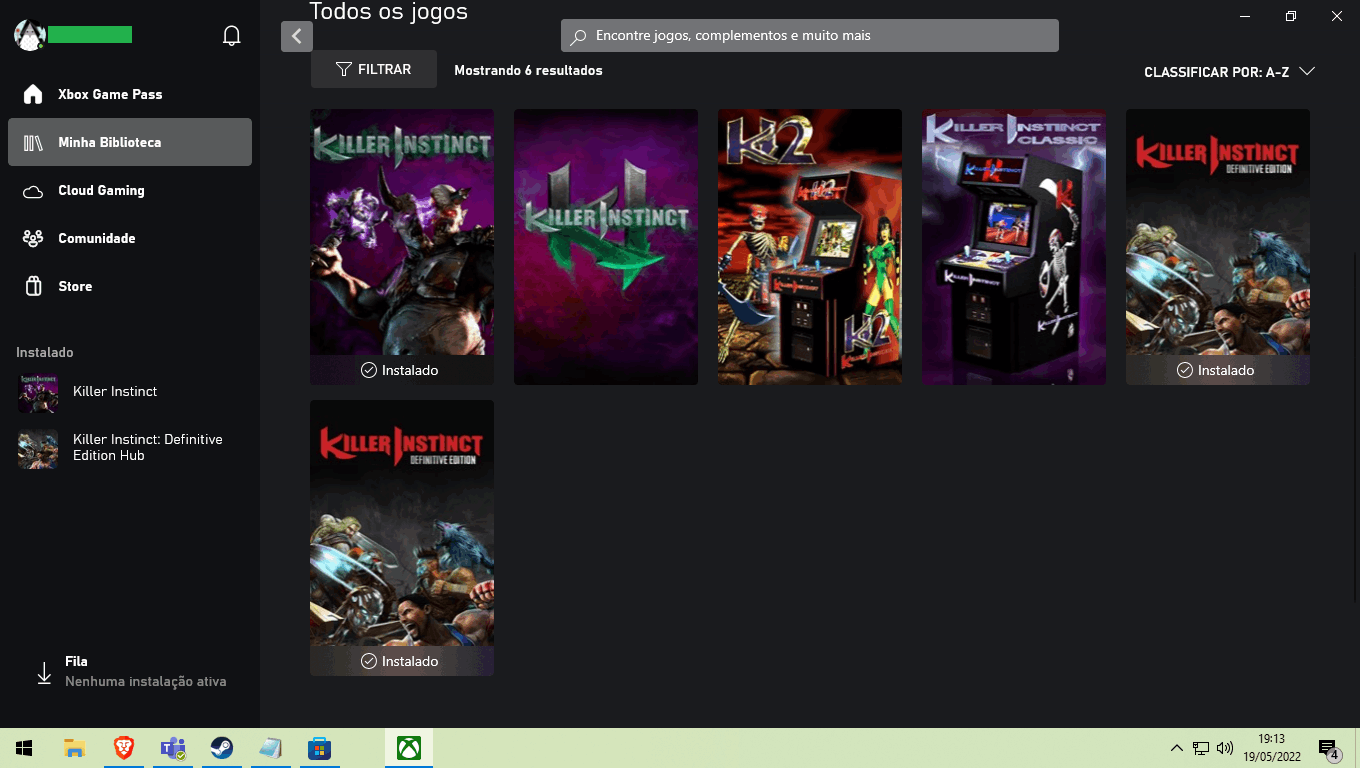Open Cloud Gaming section
The image size is (1360, 768).
(130, 190)
